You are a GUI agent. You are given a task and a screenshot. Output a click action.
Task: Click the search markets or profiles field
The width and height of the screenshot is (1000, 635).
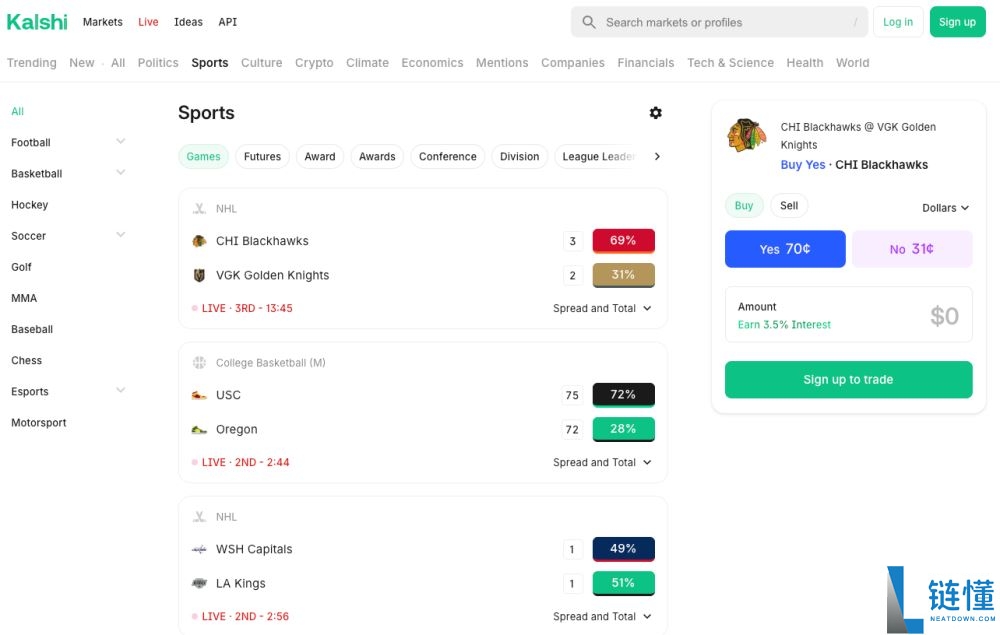(719, 22)
